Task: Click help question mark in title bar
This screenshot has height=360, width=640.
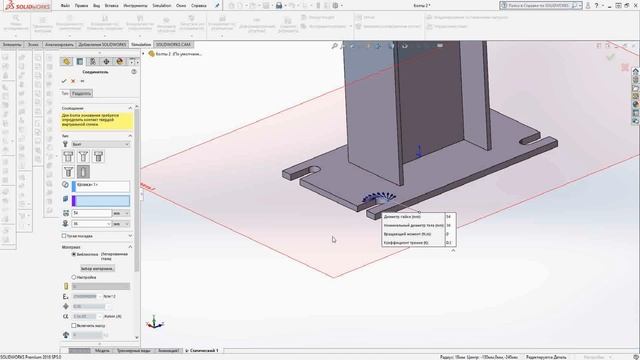Action: click(596, 6)
